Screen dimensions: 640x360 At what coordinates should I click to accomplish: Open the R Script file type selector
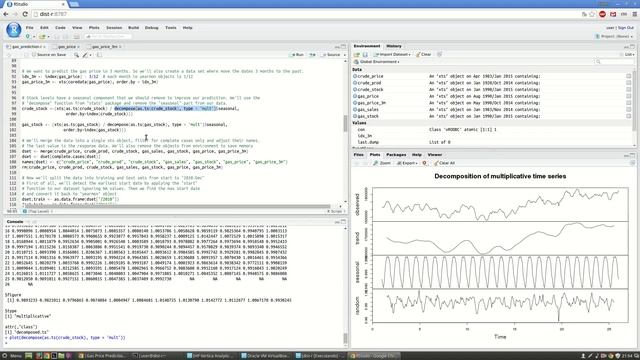click(x=336, y=211)
